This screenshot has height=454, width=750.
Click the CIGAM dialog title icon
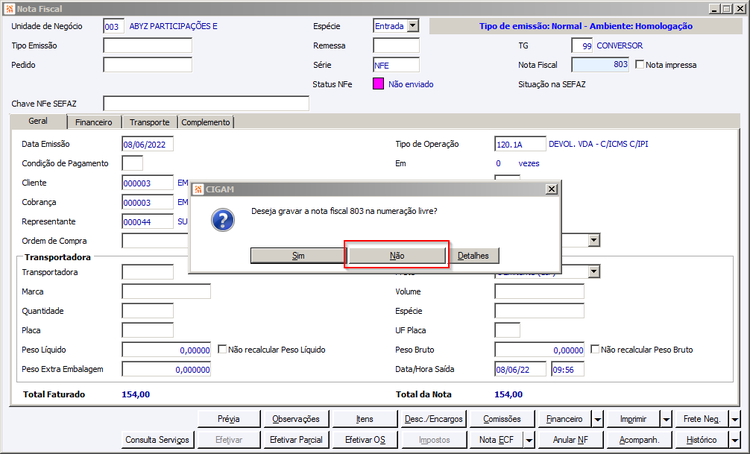198,189
